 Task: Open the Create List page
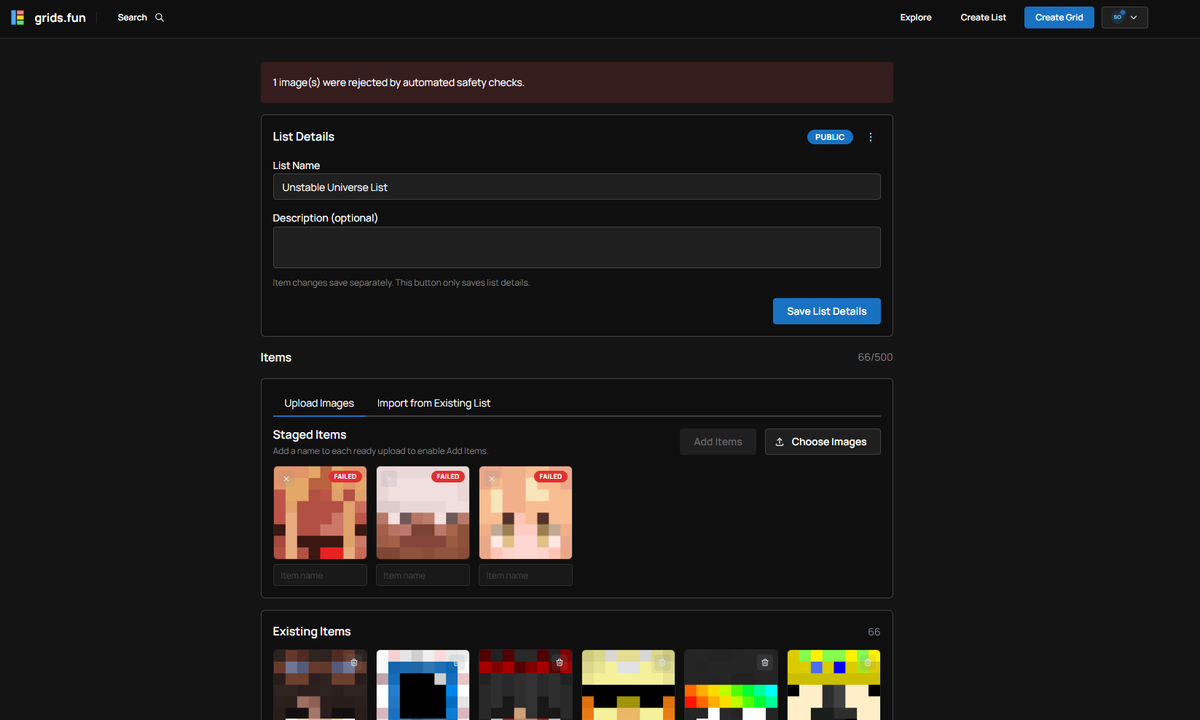click(x=983, y=18)
